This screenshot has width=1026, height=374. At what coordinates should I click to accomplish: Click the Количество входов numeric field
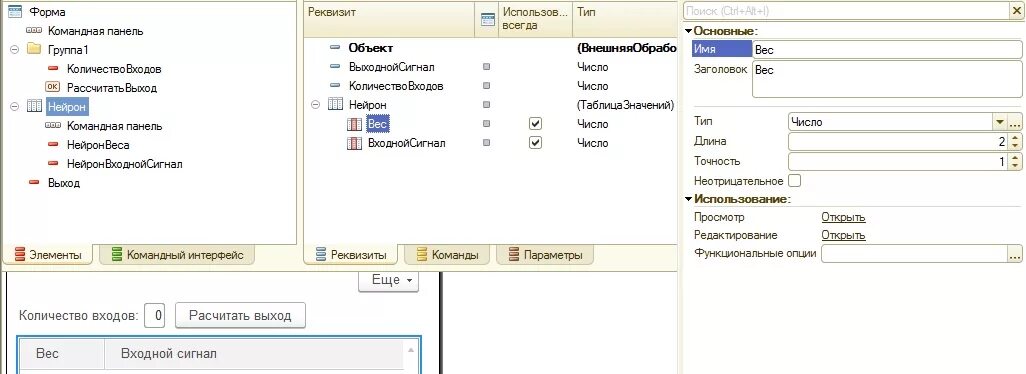click(154, 316)
